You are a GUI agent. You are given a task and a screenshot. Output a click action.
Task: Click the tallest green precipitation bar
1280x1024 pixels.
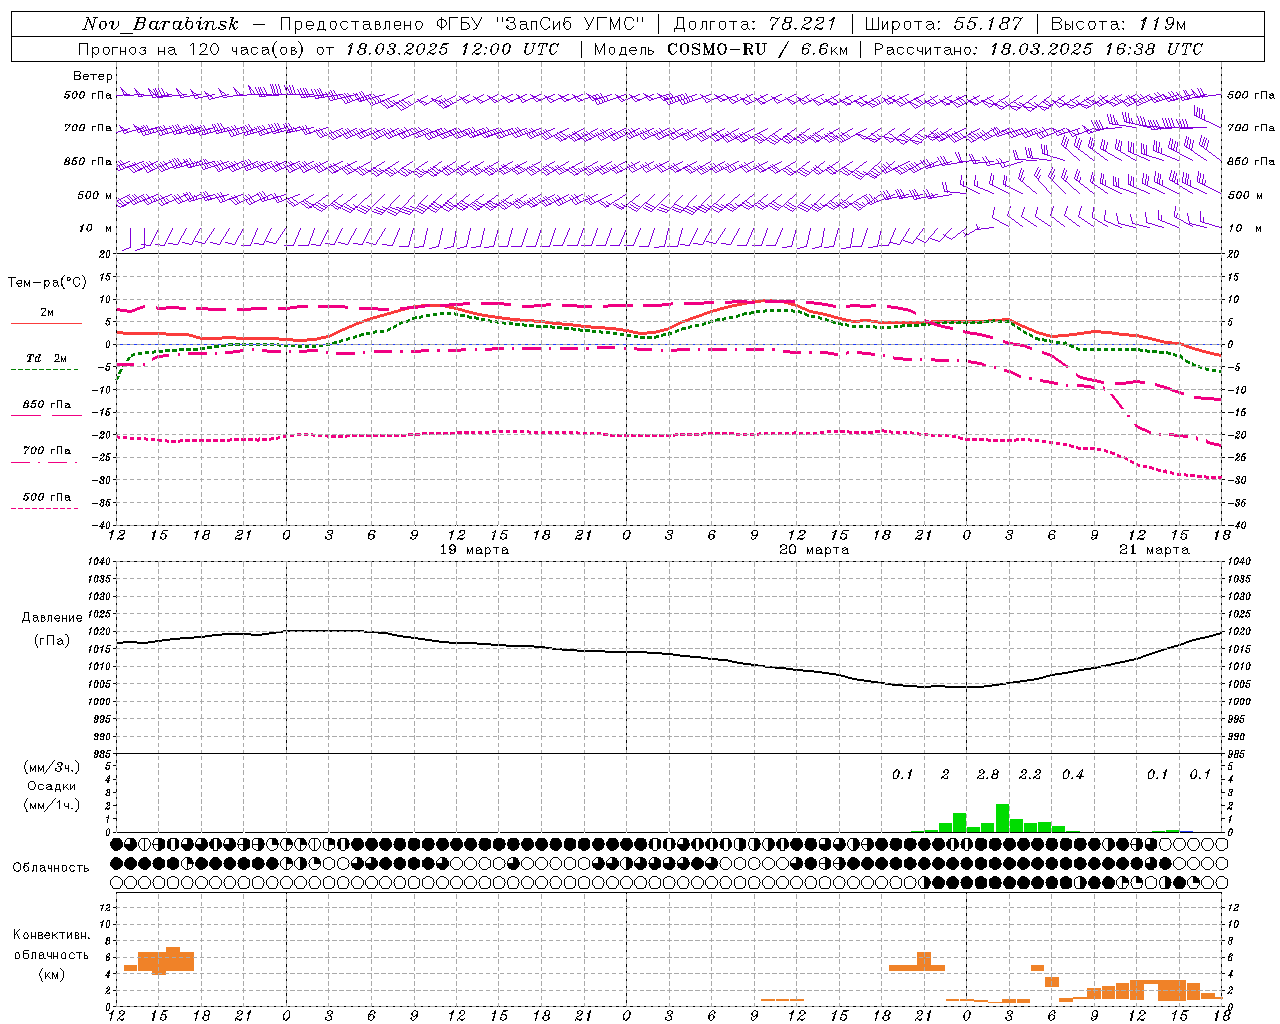click(1002, 818)
